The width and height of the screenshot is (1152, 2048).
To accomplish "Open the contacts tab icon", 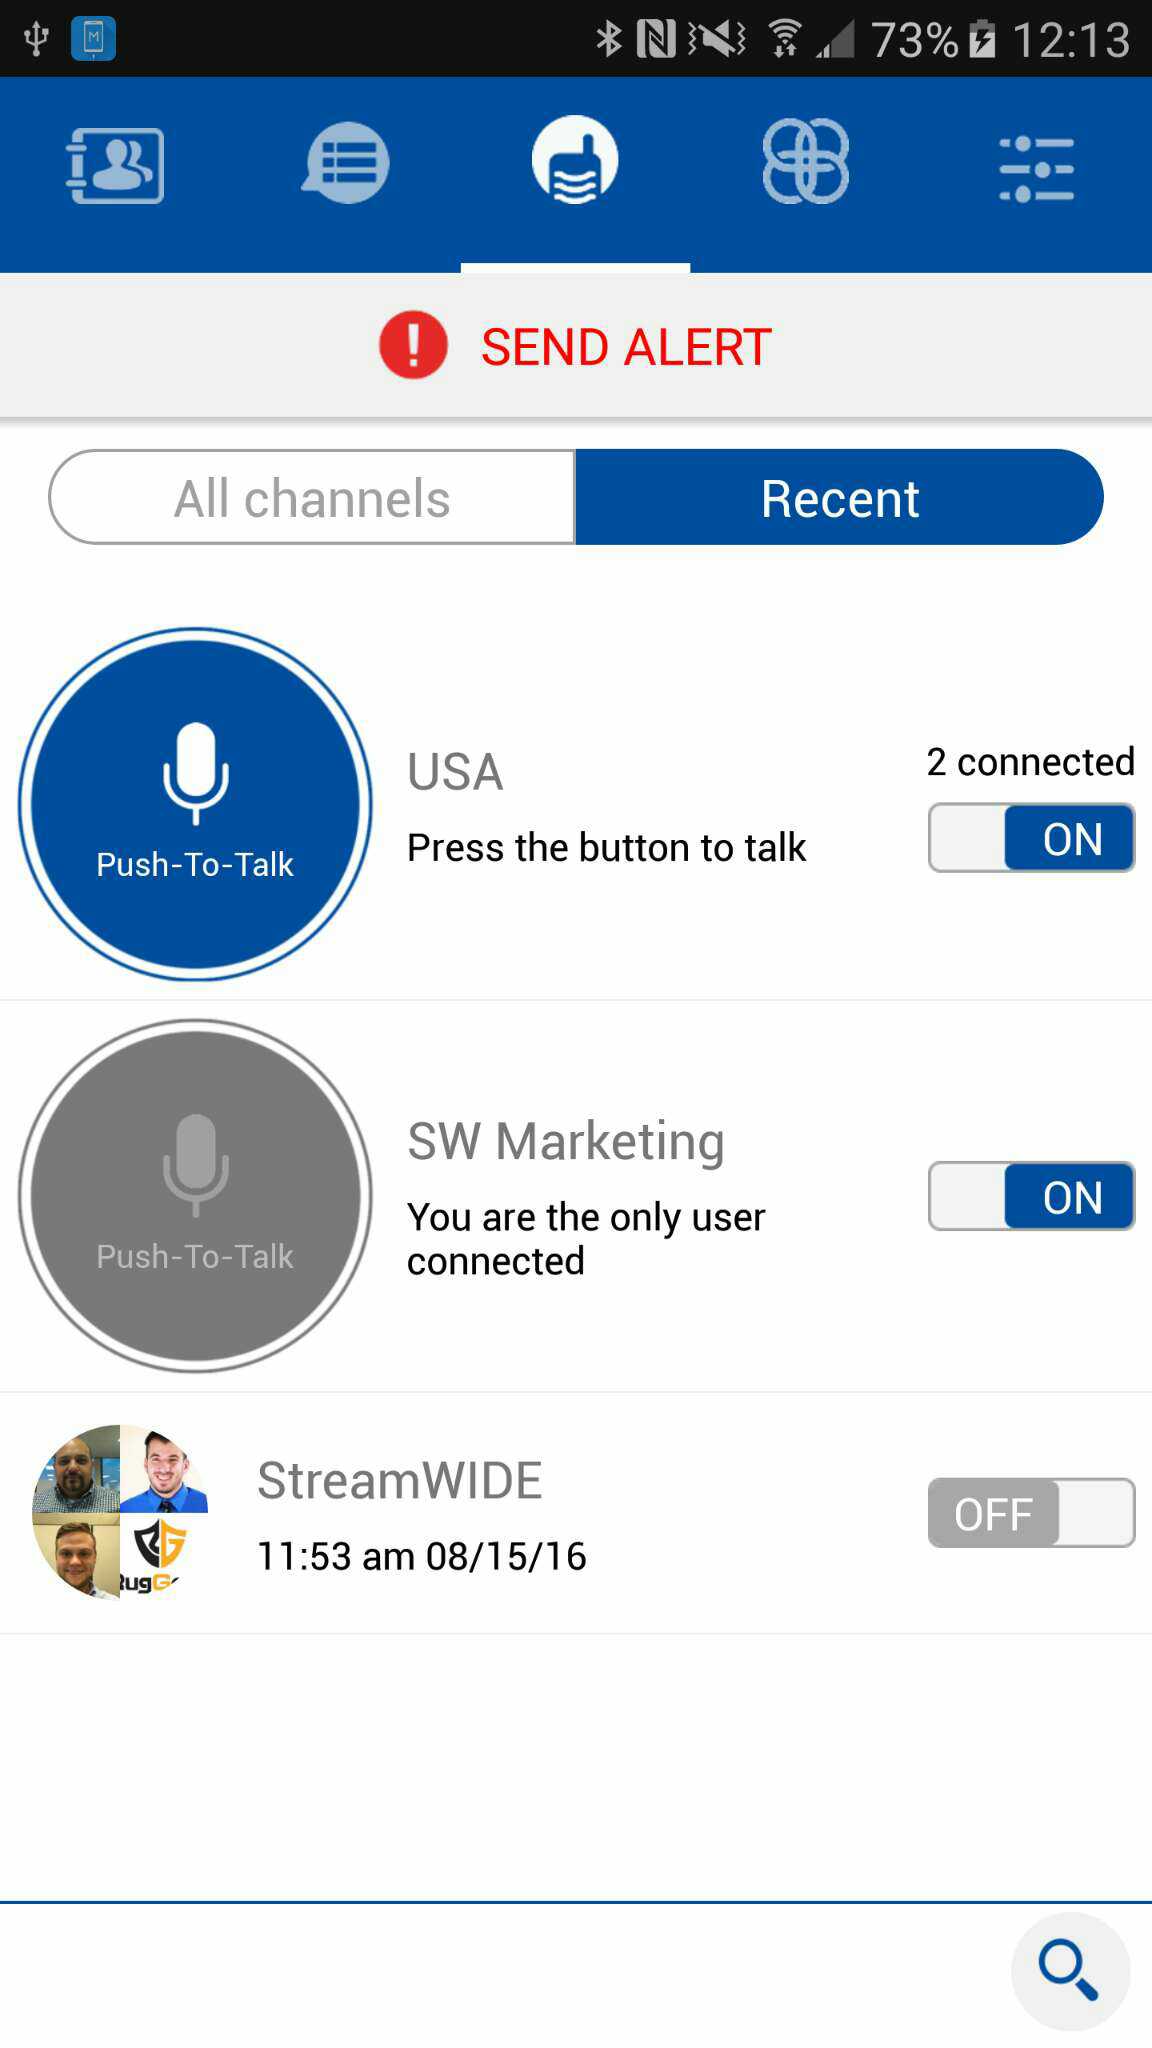I will coord(115,165).
